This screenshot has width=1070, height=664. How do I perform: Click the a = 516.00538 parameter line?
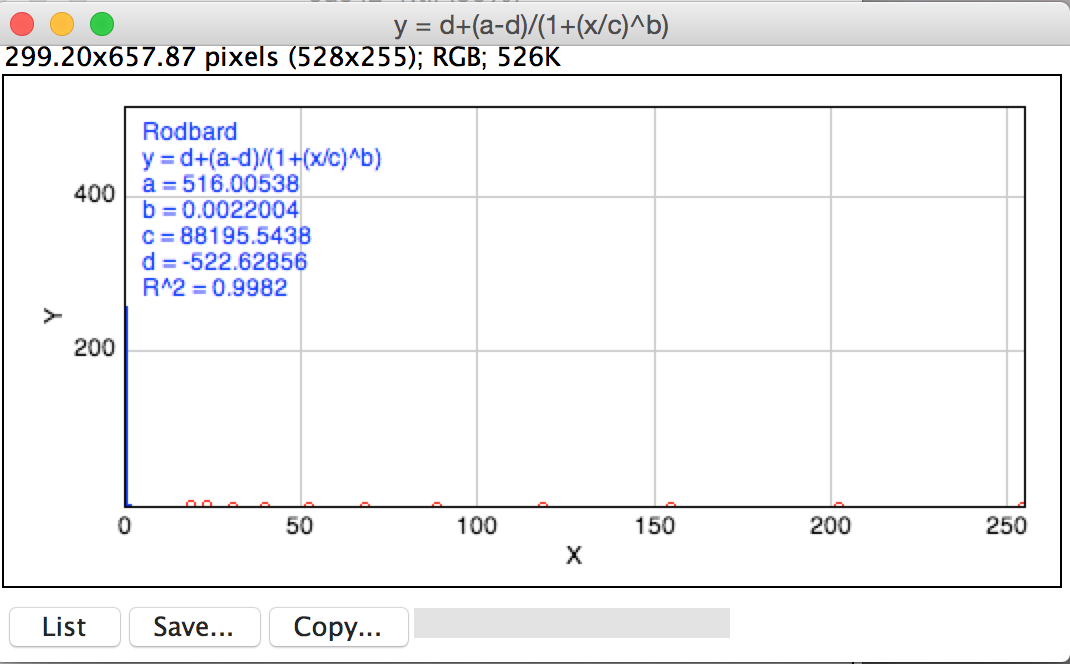click(221, 184)
